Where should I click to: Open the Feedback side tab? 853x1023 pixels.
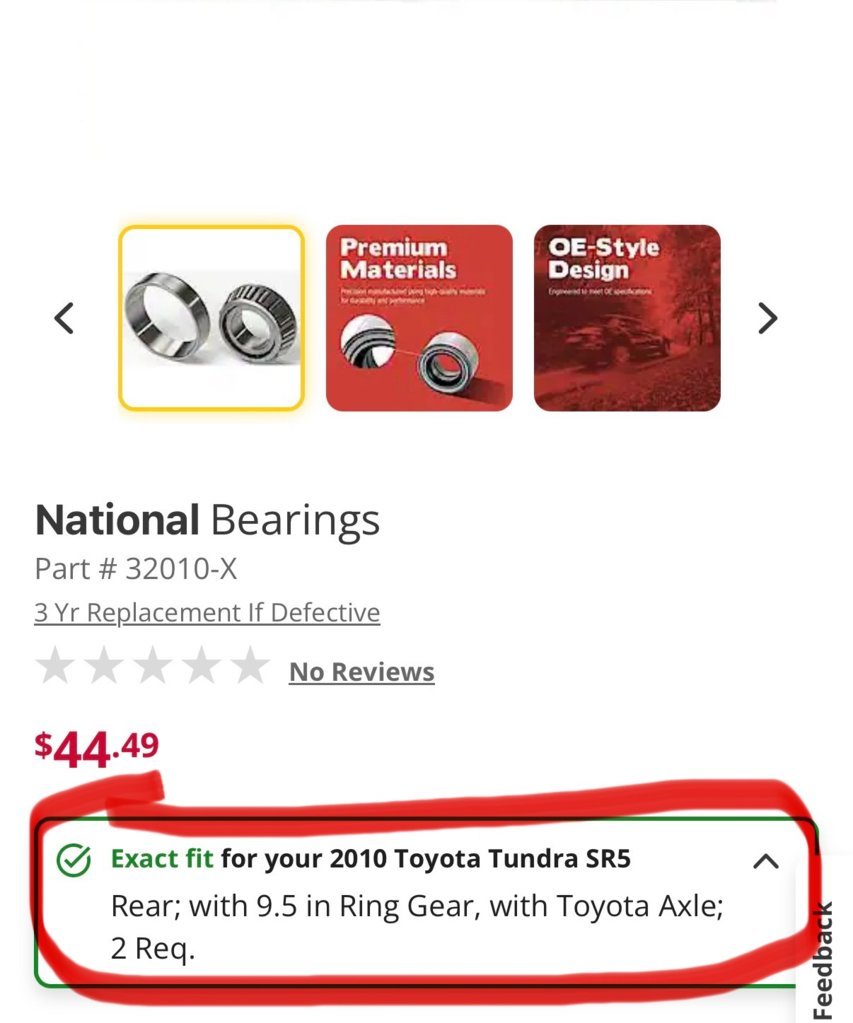(824, 958)
